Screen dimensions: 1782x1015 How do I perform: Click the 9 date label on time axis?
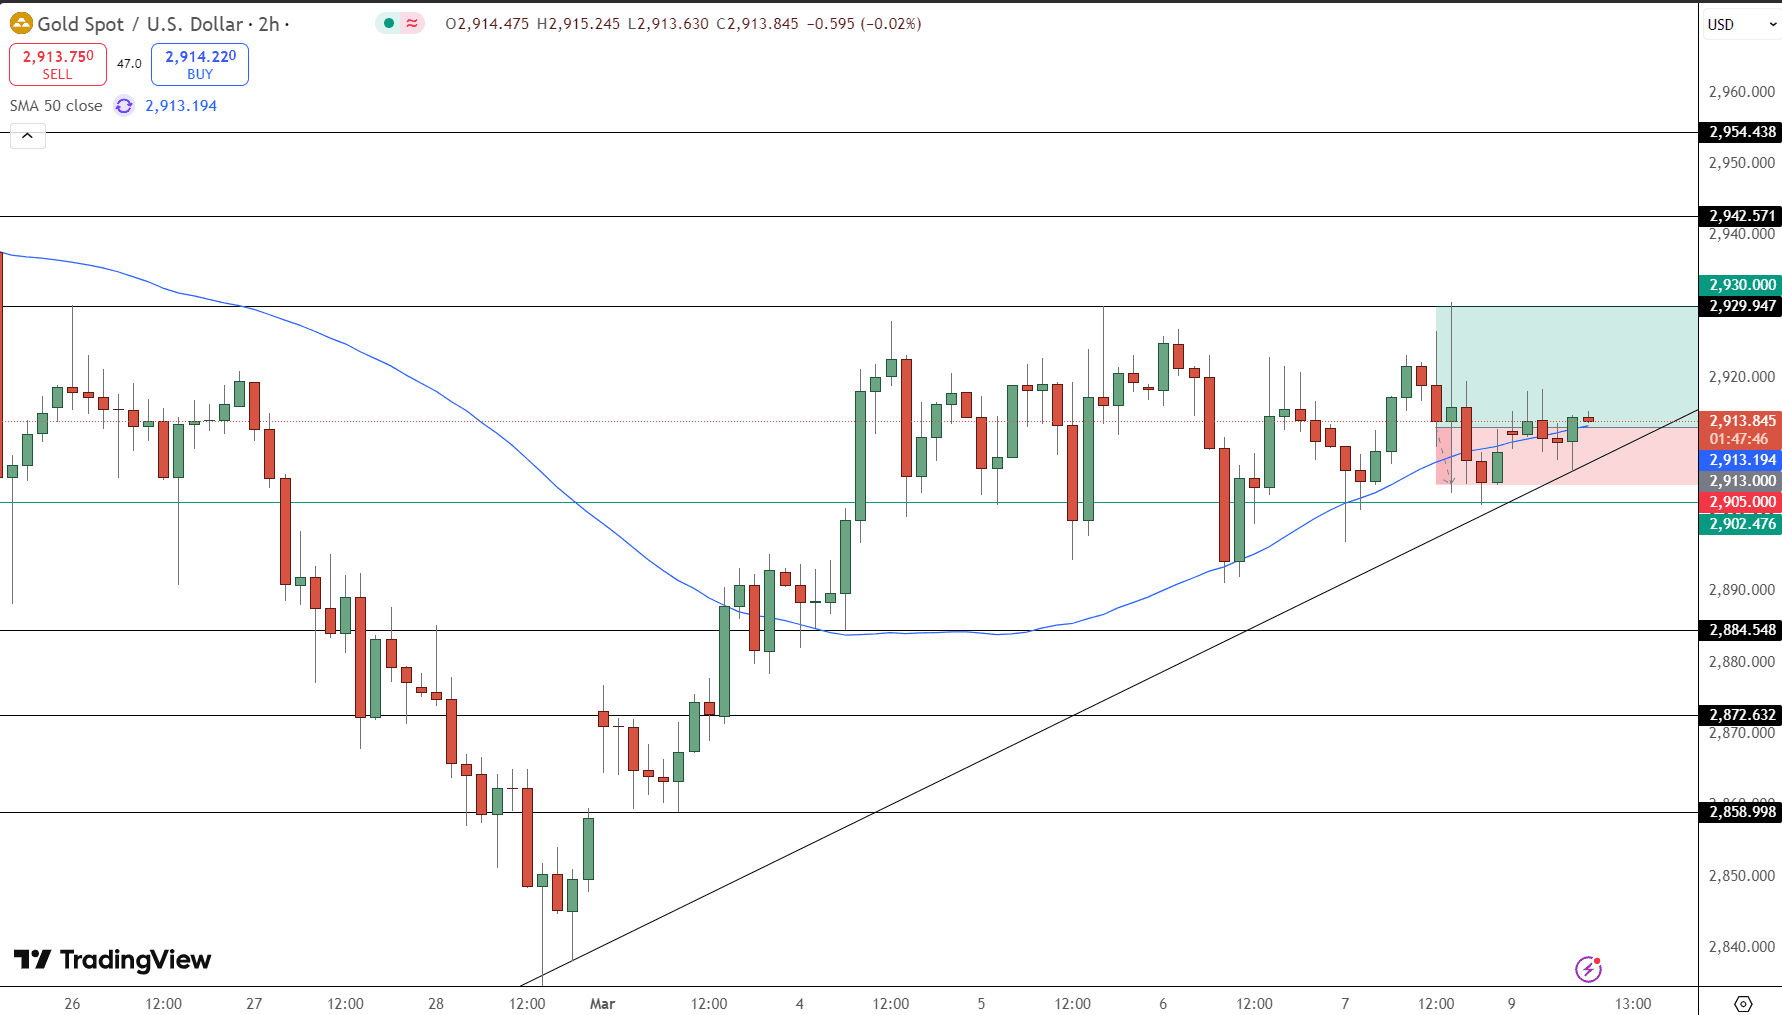1512,1003
